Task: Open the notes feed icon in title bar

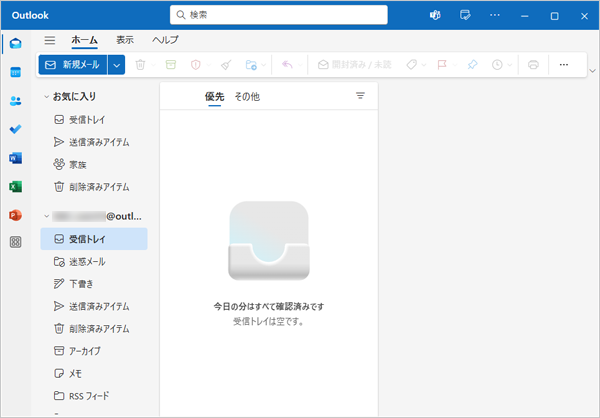Action: click(x=465, y=15)
